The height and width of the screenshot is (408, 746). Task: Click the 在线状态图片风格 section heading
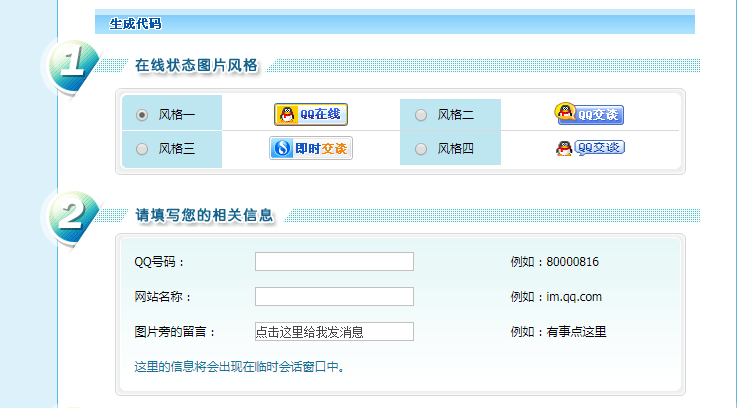(x=196, y=66)
